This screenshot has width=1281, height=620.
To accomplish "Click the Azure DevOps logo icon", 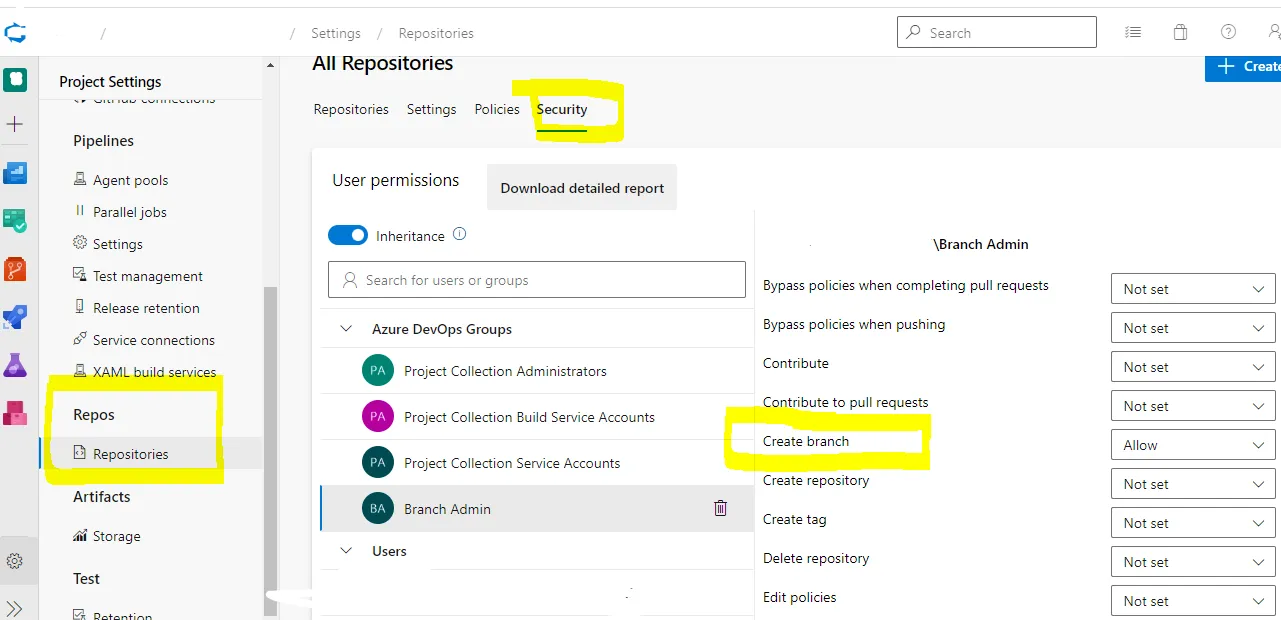I will click(15, 34).
